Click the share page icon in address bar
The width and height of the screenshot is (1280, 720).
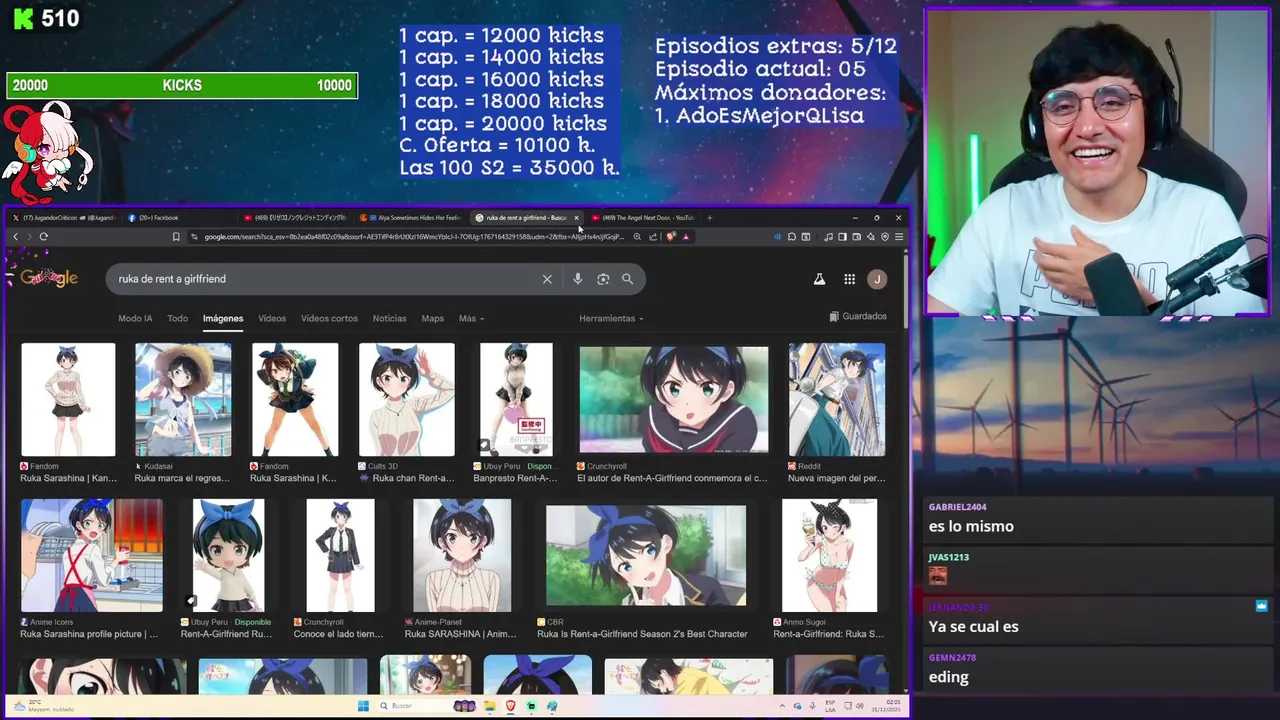click(x=653, y=237)
